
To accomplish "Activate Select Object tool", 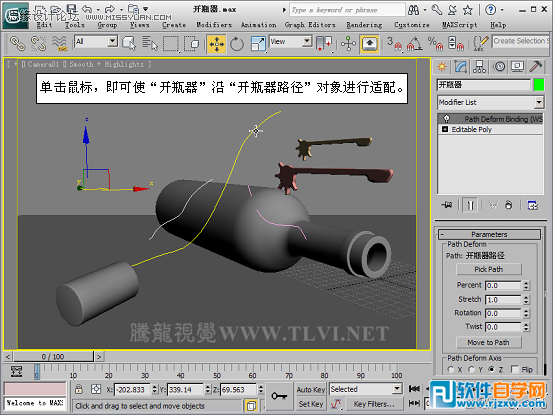I will pyautogui.click(x=129, y=44).
